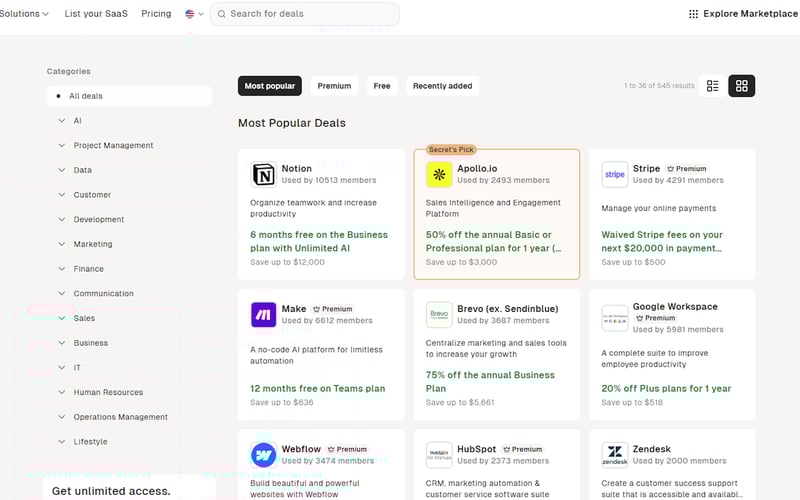Click '75% off the annual Business Plan' offer
The height and width of the screenshot is (500, 800).
pos(490,382)
